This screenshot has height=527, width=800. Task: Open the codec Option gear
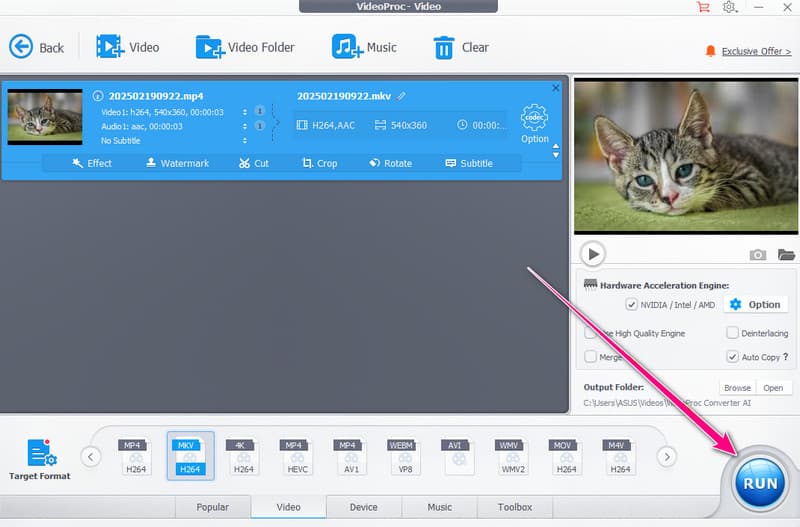point(534,118)
